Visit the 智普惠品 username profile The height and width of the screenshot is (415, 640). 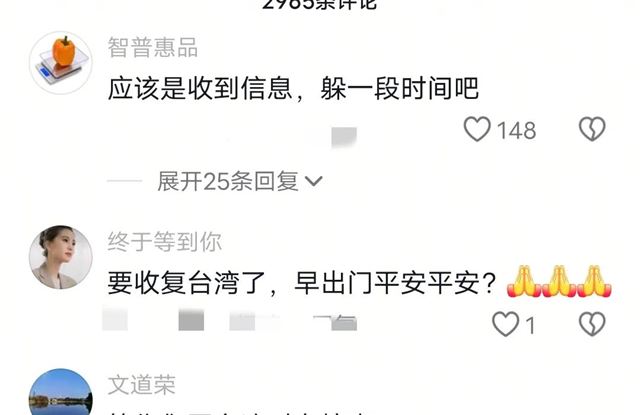pos(153,47)
